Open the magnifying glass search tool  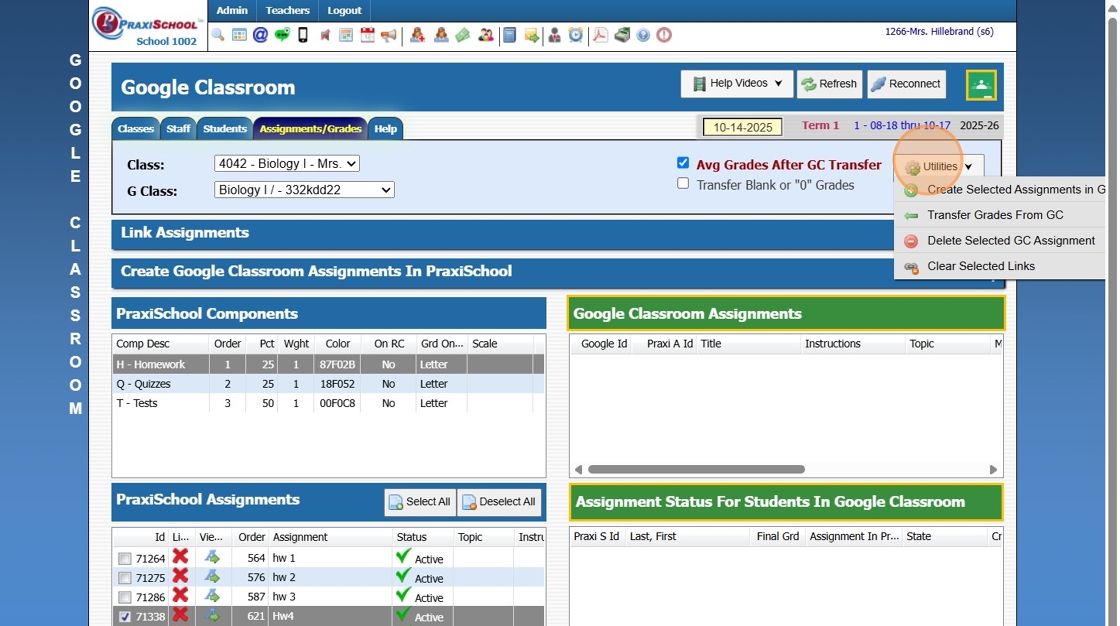point(218,35)
